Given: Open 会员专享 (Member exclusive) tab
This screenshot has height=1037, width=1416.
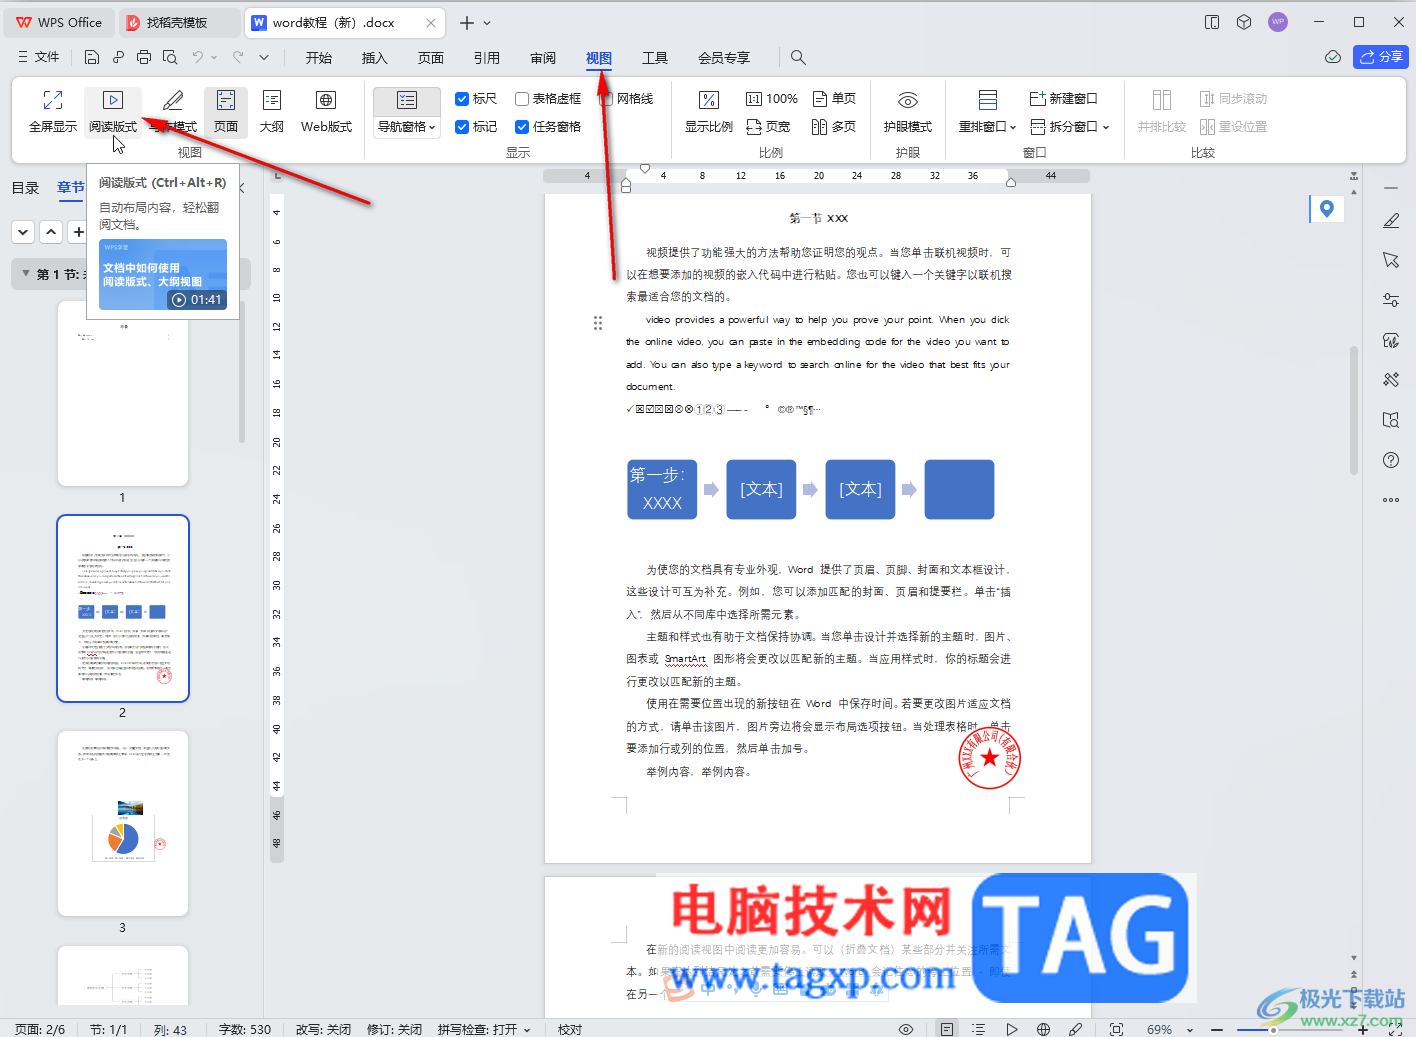Looking at the screenshot, I should click(724, 58).
